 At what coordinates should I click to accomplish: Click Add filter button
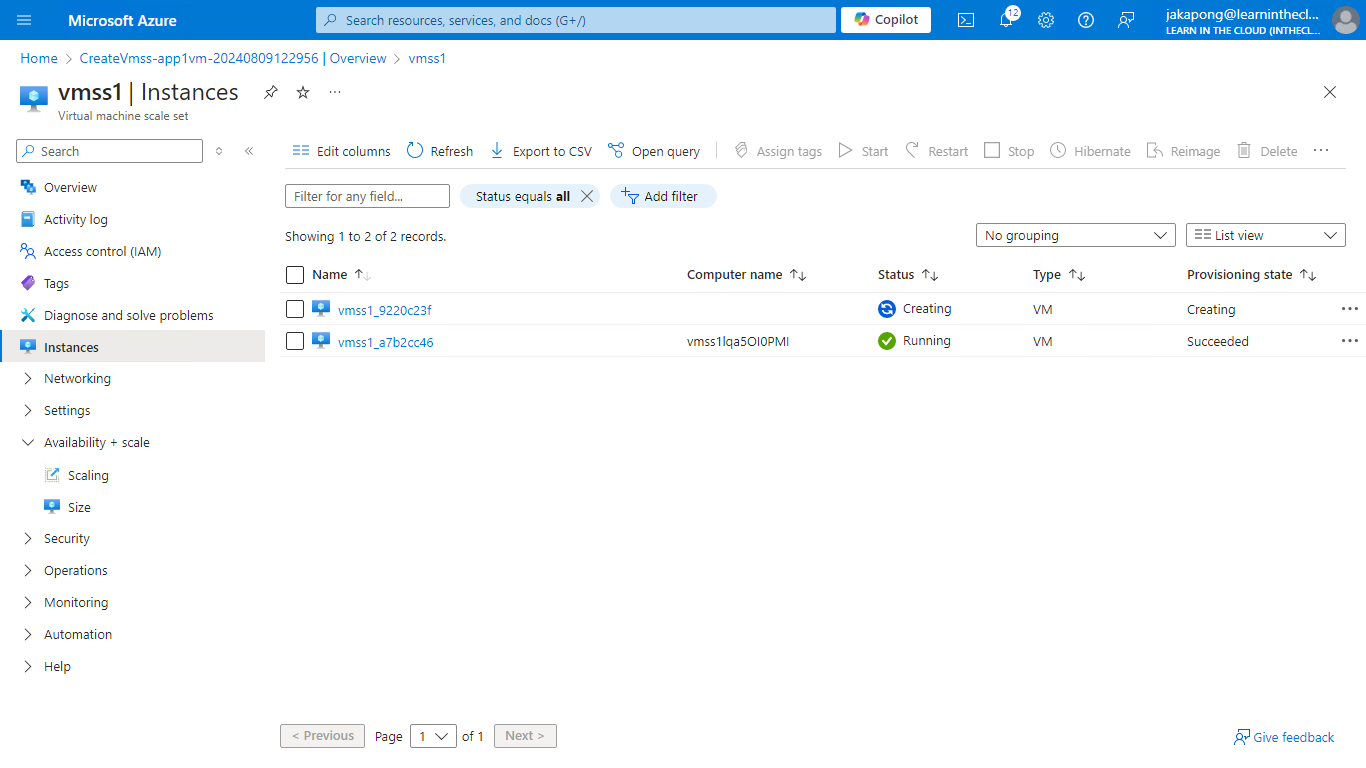click(x=663, y=196)
